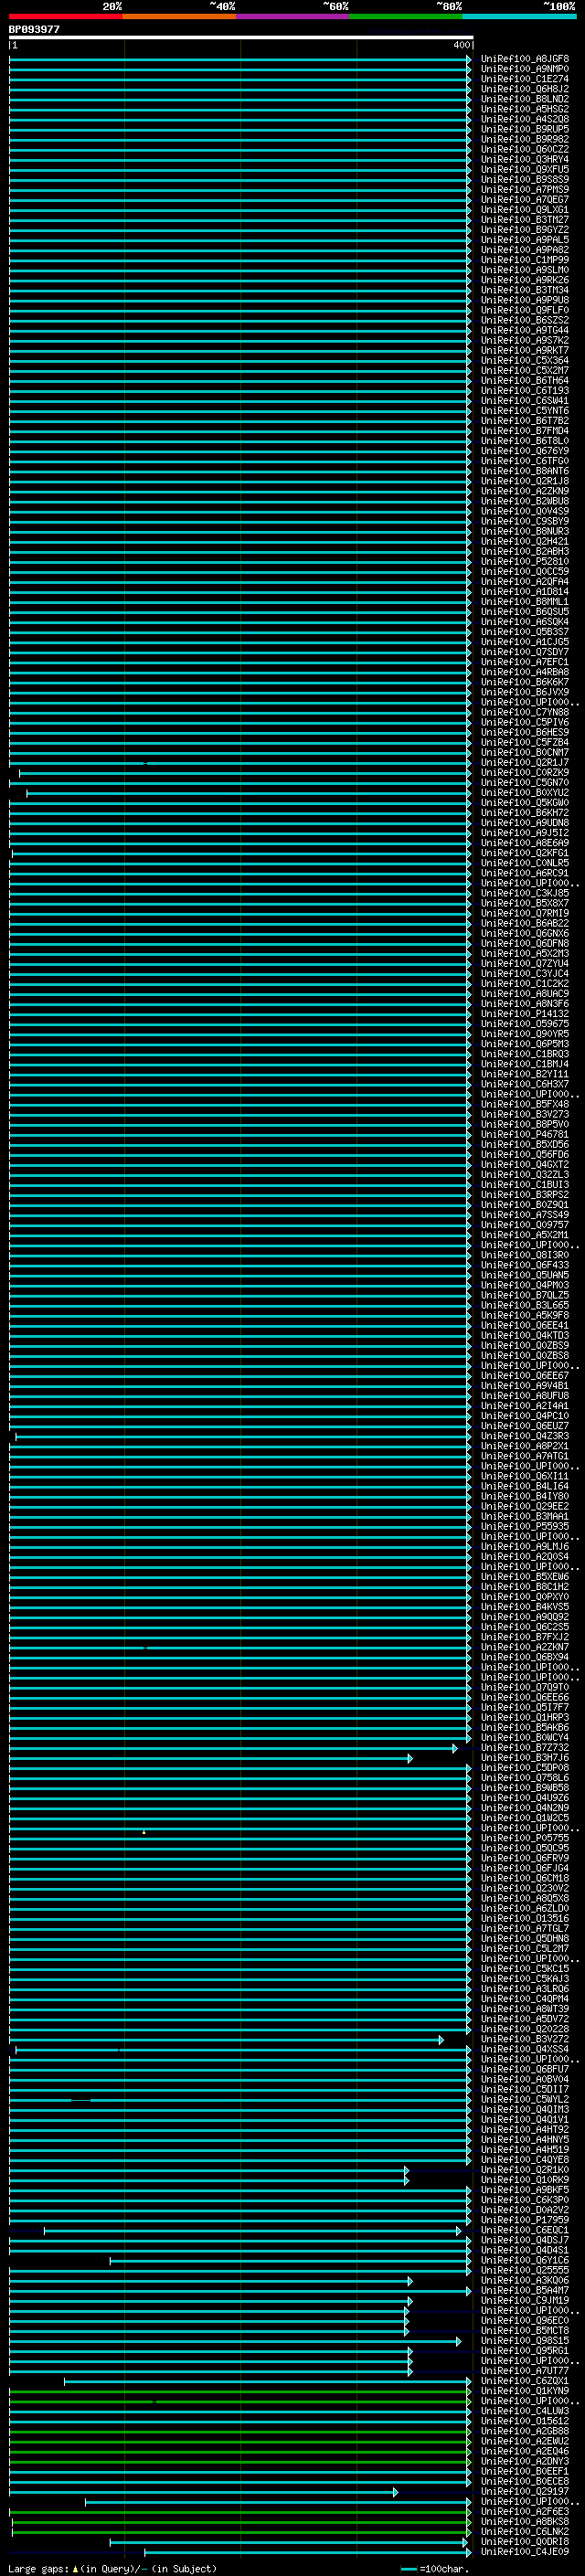
Task: Select label UniRef100_C9JM19
Action: pyautogui.click(x=525, y=2300)
